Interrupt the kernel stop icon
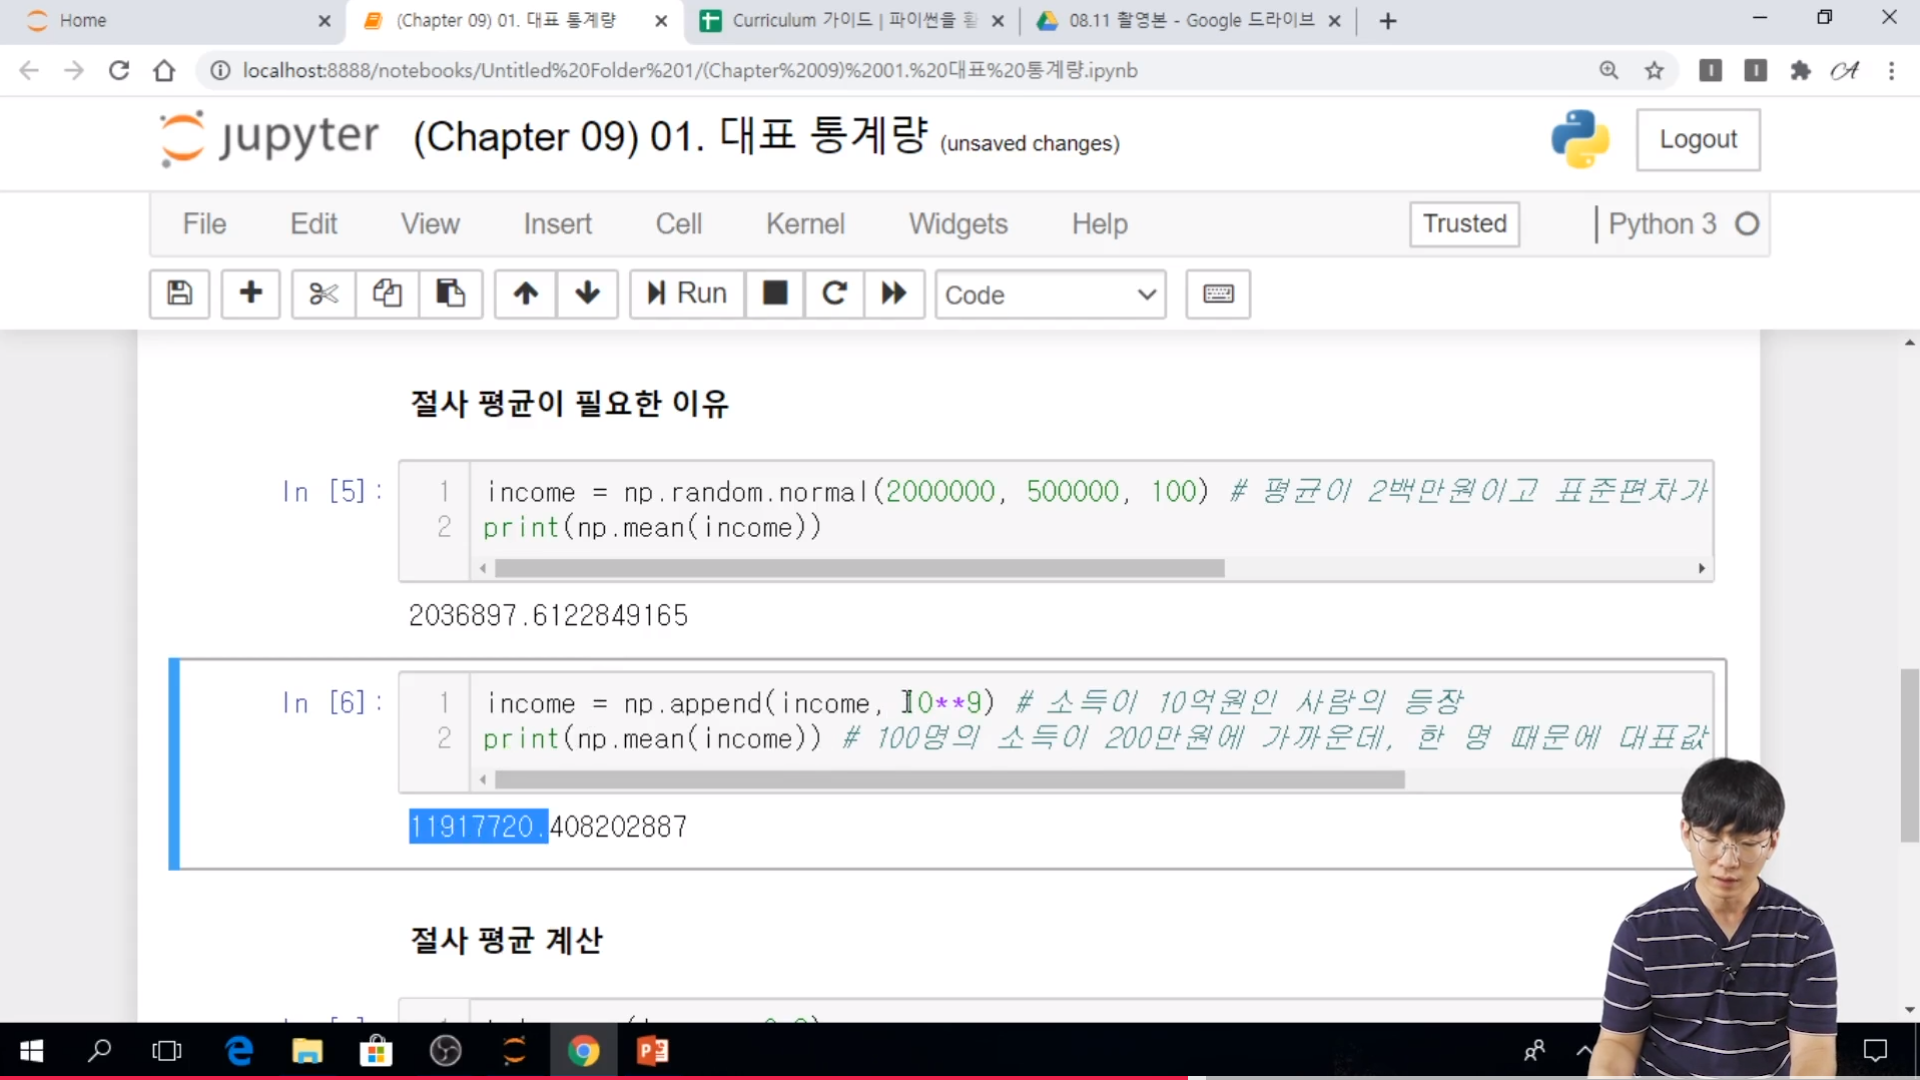Viewport: 1920px width, 1080px height. [x=775, y=294]
